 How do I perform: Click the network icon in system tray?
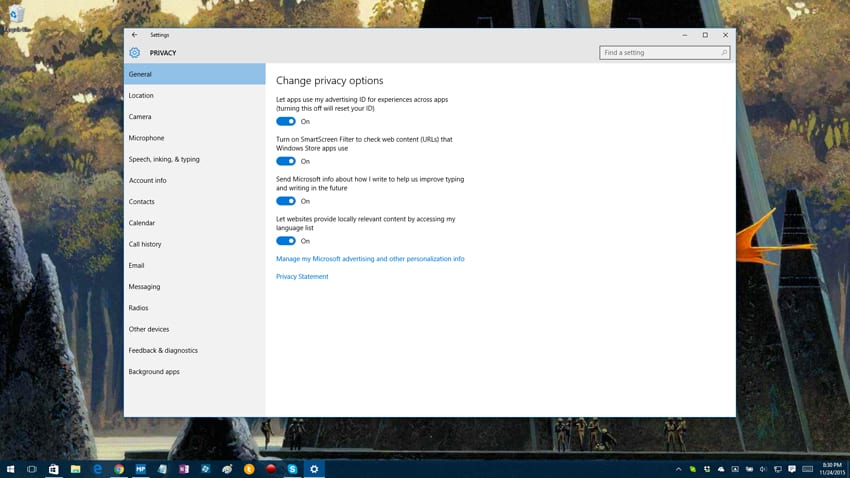click(777, 469)
